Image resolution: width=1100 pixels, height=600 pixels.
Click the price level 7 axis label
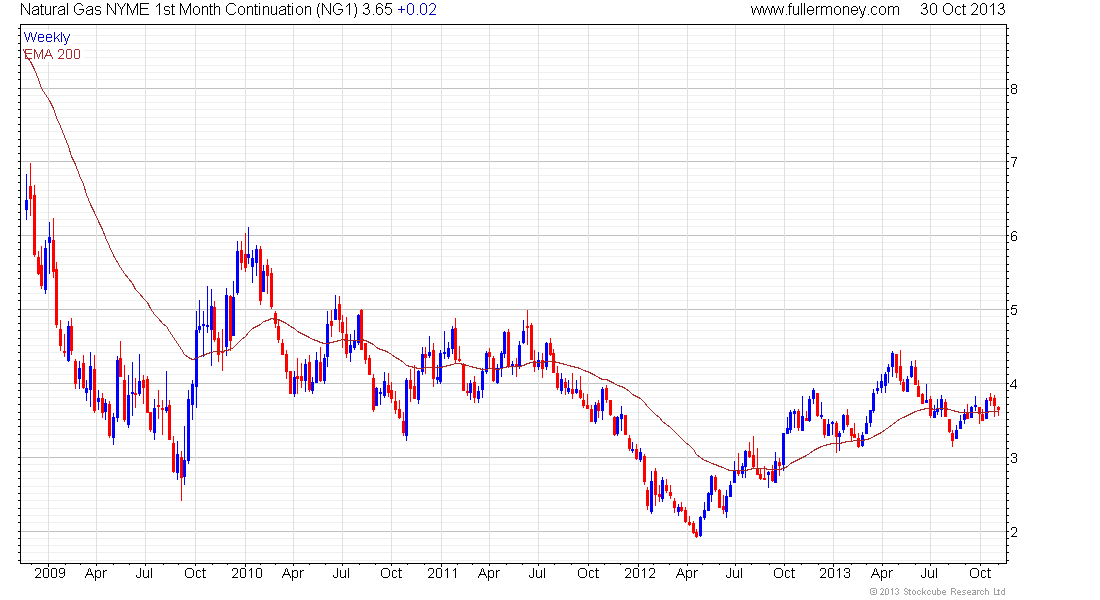click(x=1013, y=163)
